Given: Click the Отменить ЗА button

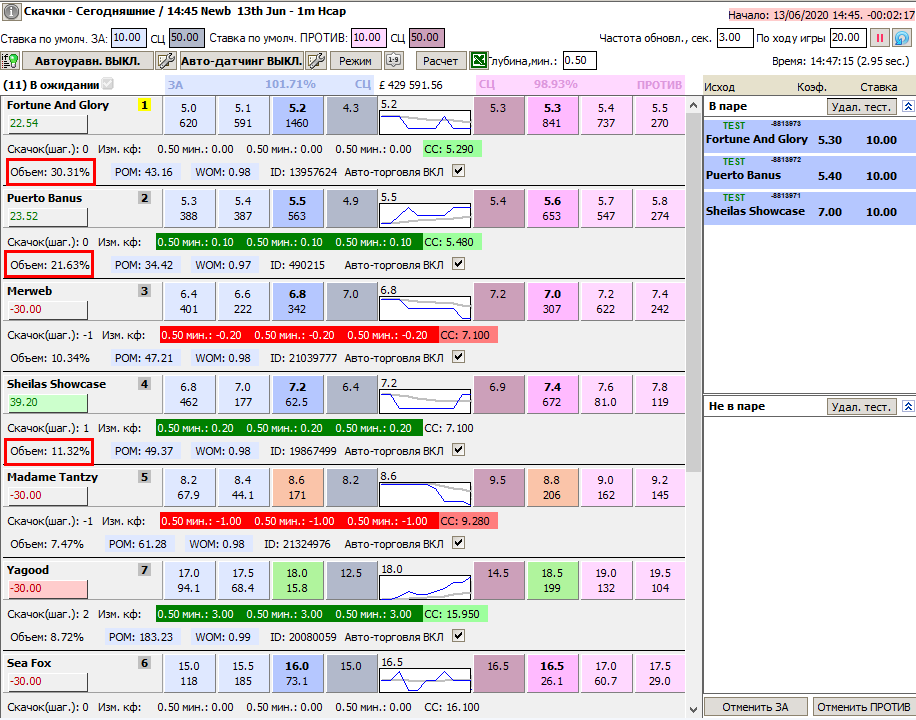Looking at the screenshot, I should click(x=755, y=707).
